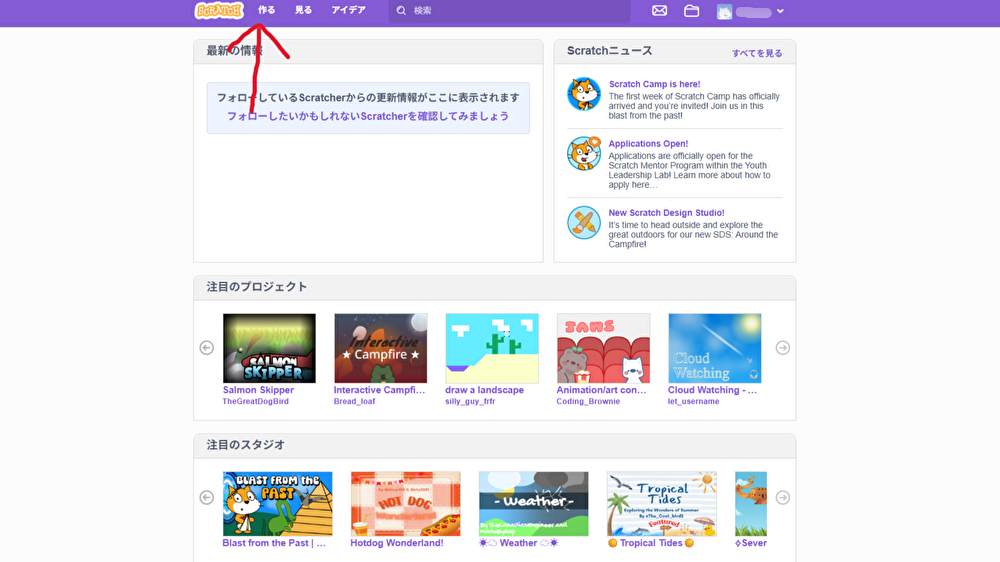Click すべてを見る link in Scratch news
The width and height of the screenshot is (1000, 562).
click(757, 53)
